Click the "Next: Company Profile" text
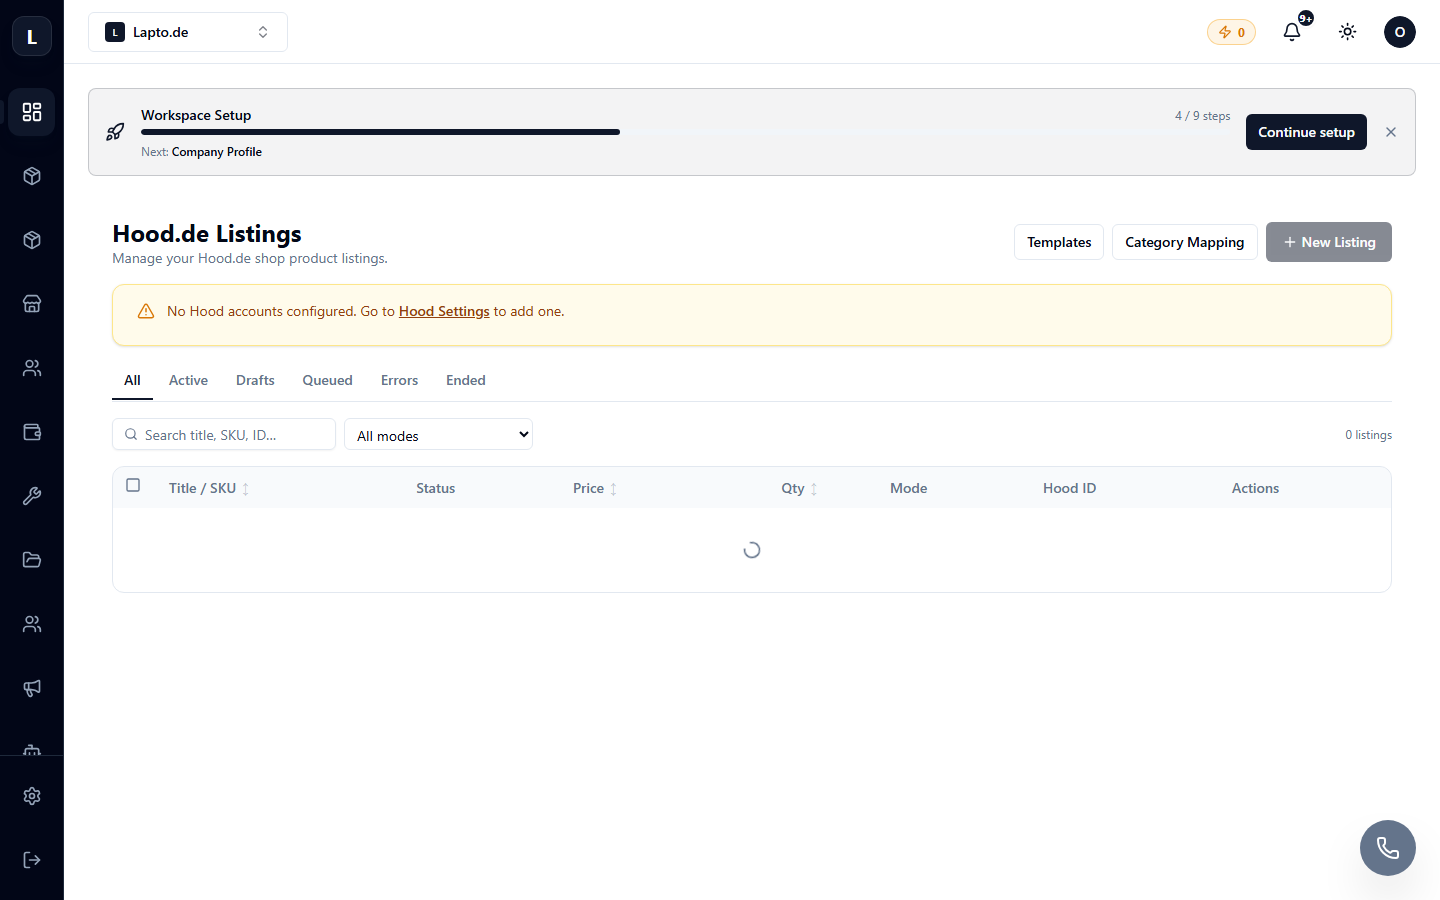1440x900 pixels. click(x=201, y=152)
